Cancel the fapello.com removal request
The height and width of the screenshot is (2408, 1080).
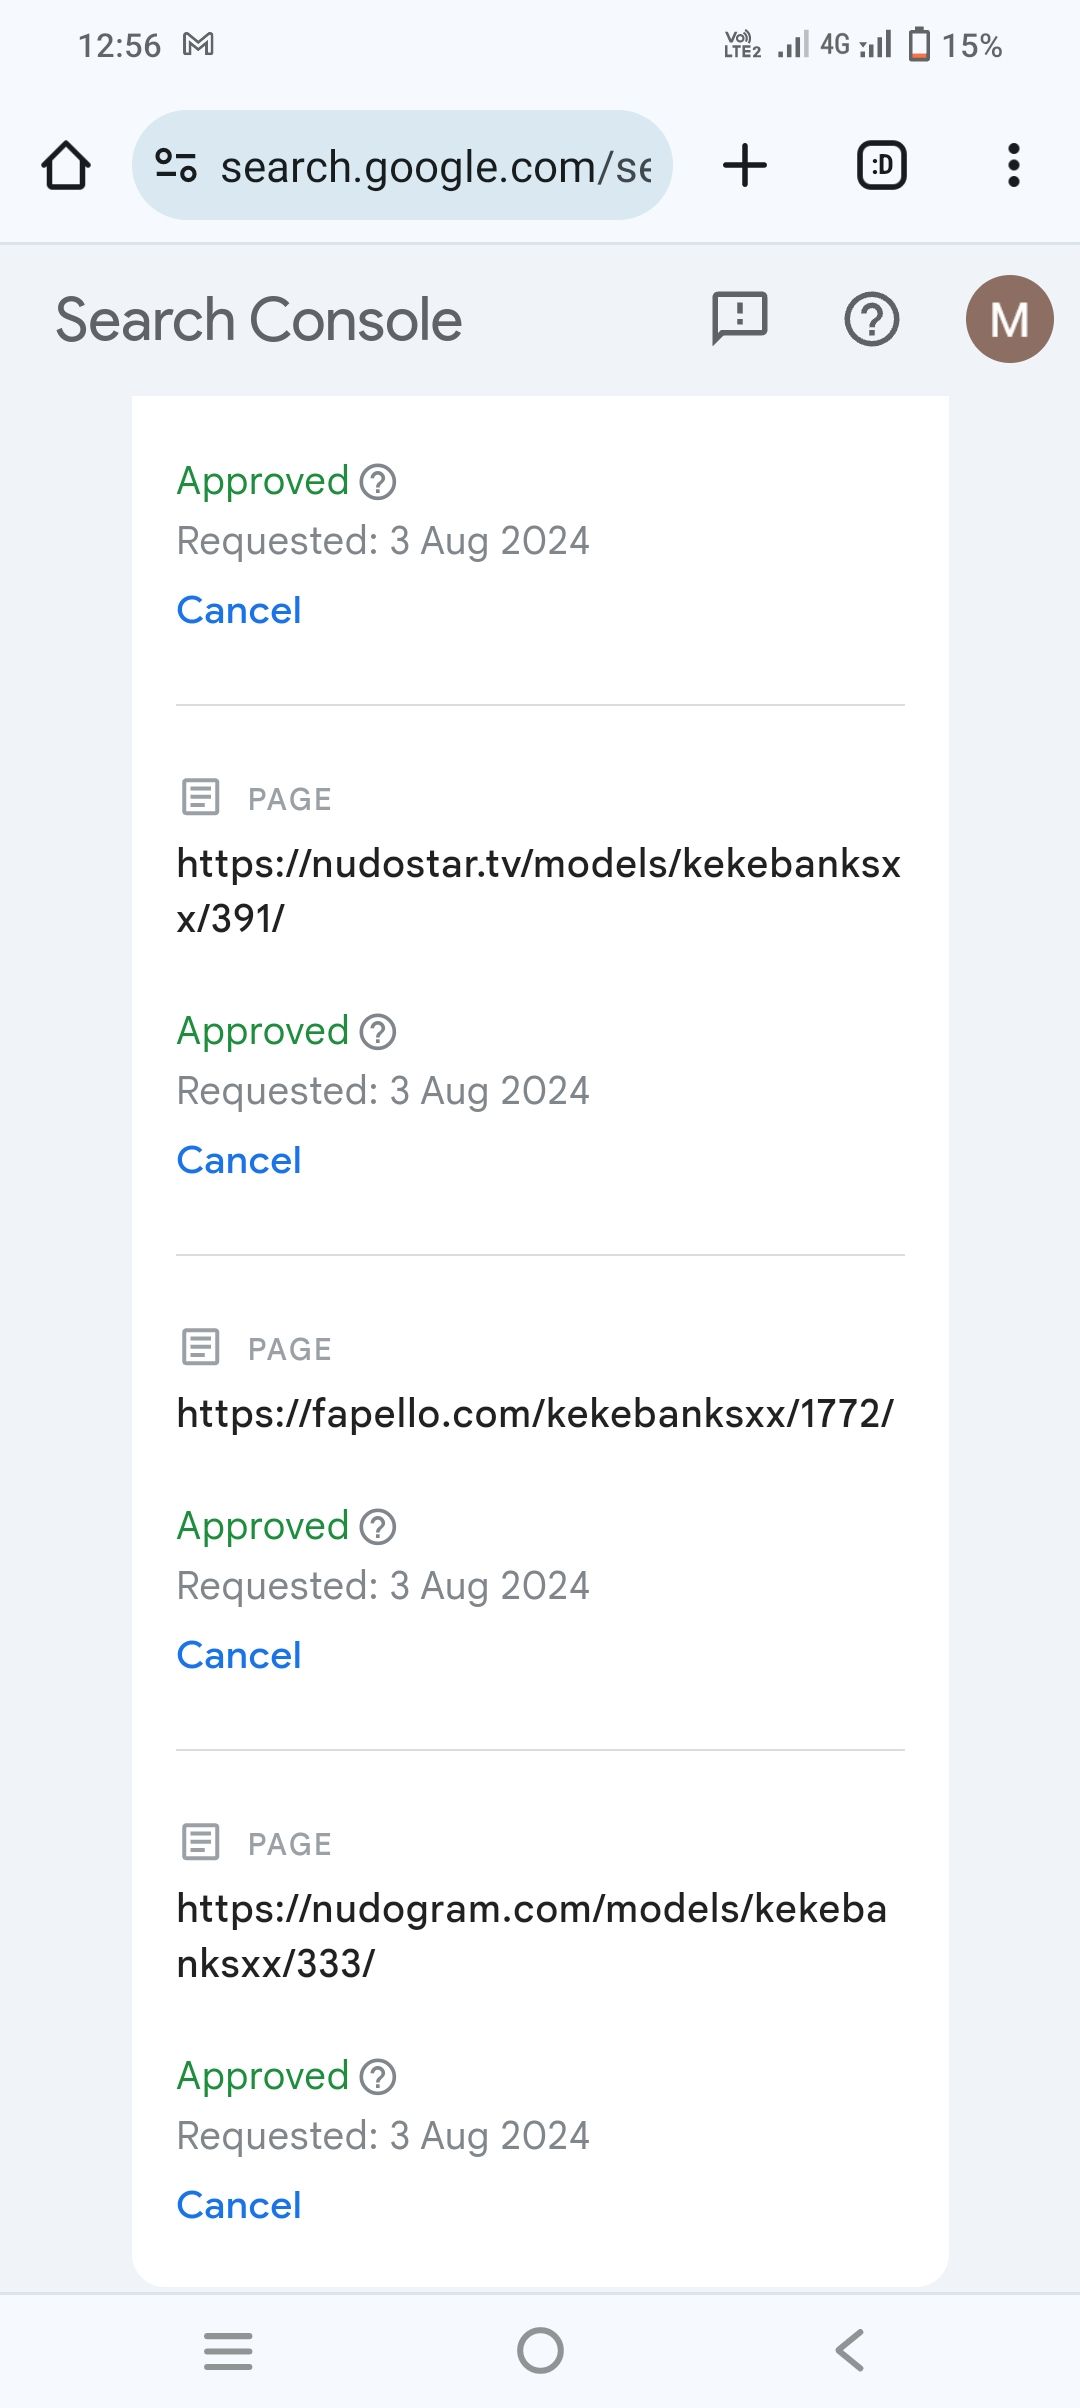[239, 1655]
